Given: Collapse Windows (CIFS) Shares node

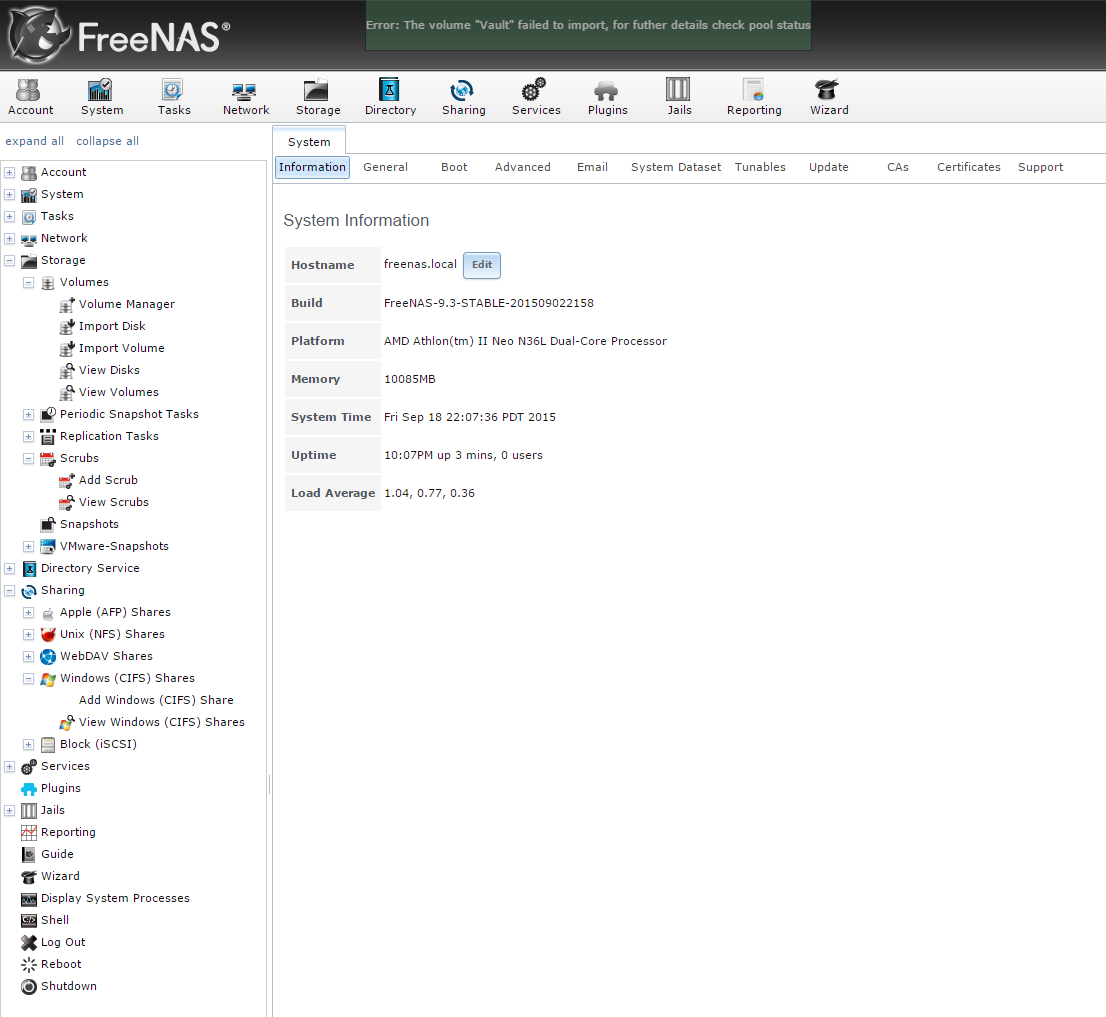Looking at the screenshot, I should 28,678.
